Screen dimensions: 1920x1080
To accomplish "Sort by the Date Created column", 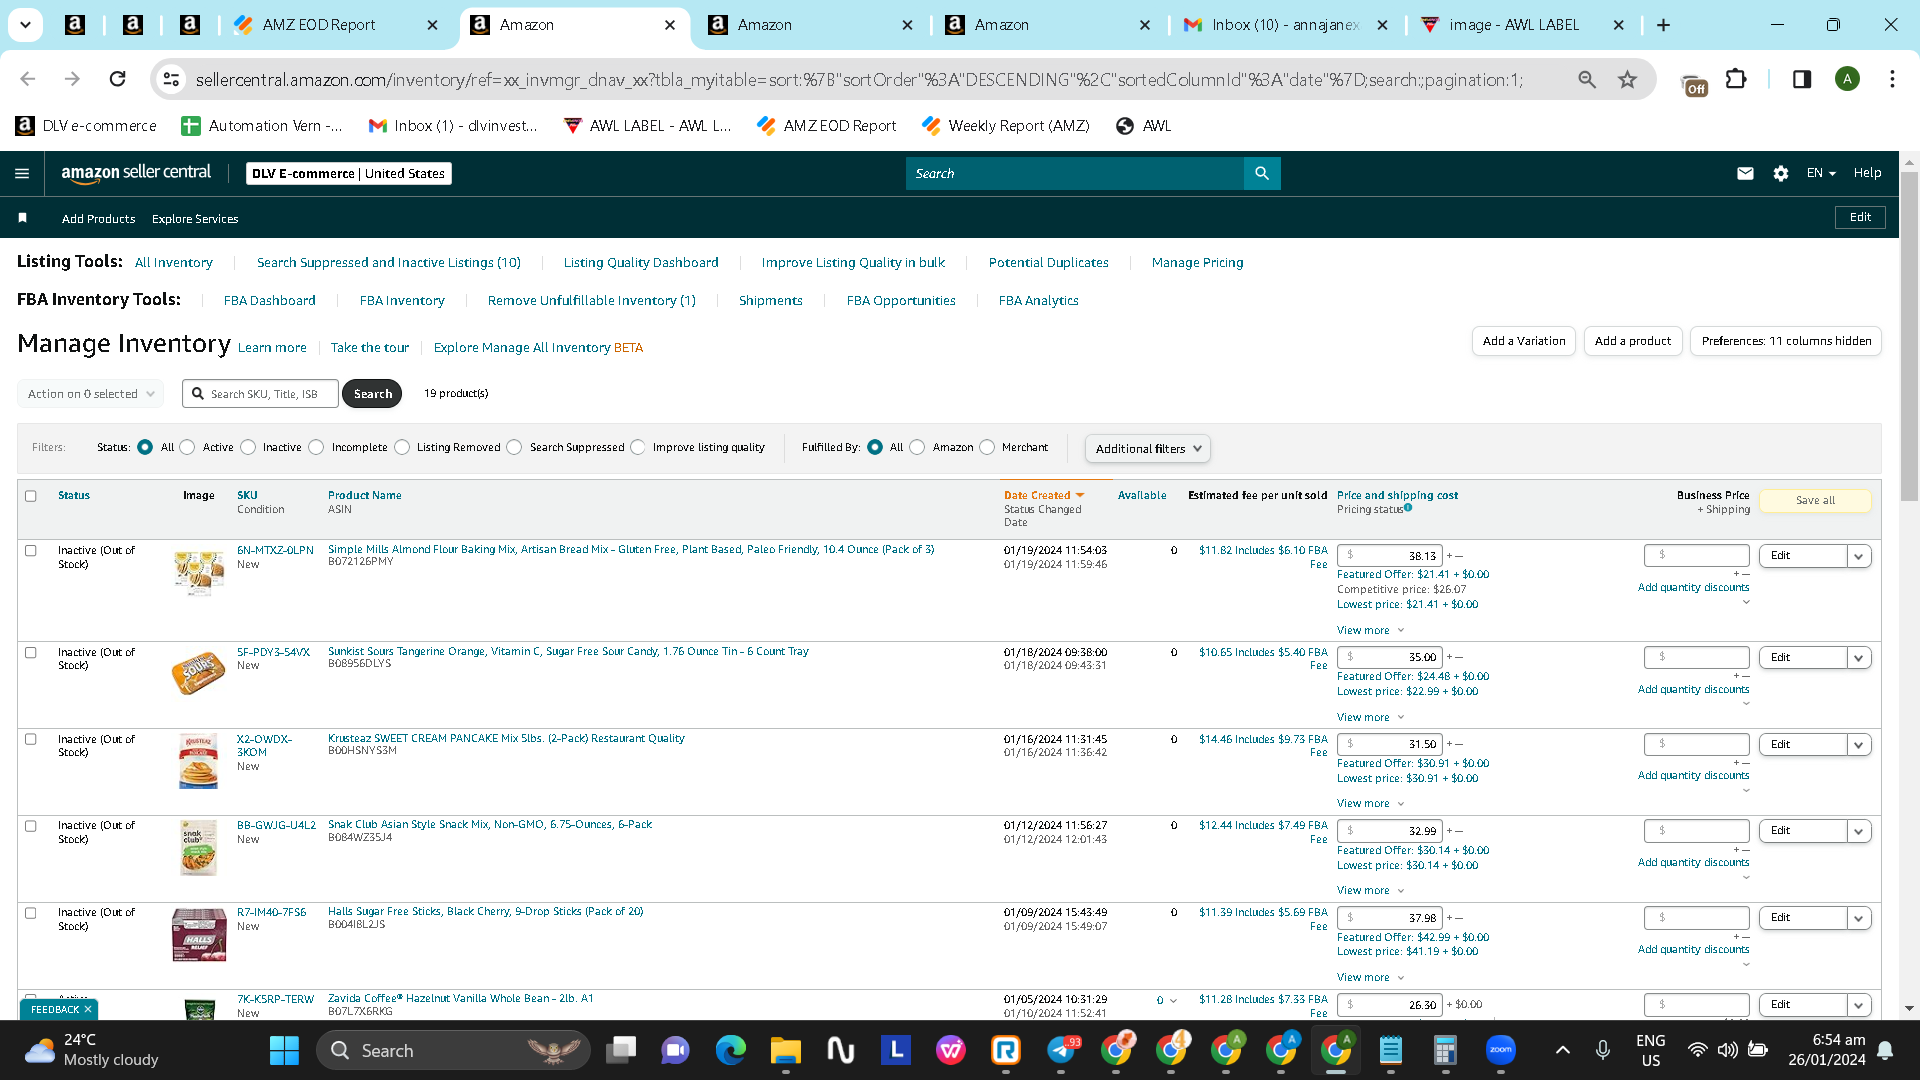I will click(1043, 496).
